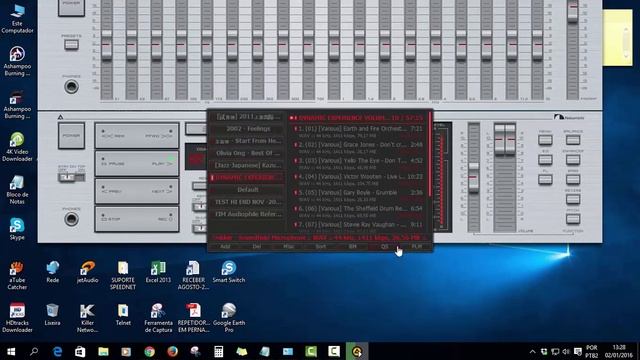Click the single fader left of the volume fader
Image resolution: width=640 pixels, height=360 pixels.
473,178
